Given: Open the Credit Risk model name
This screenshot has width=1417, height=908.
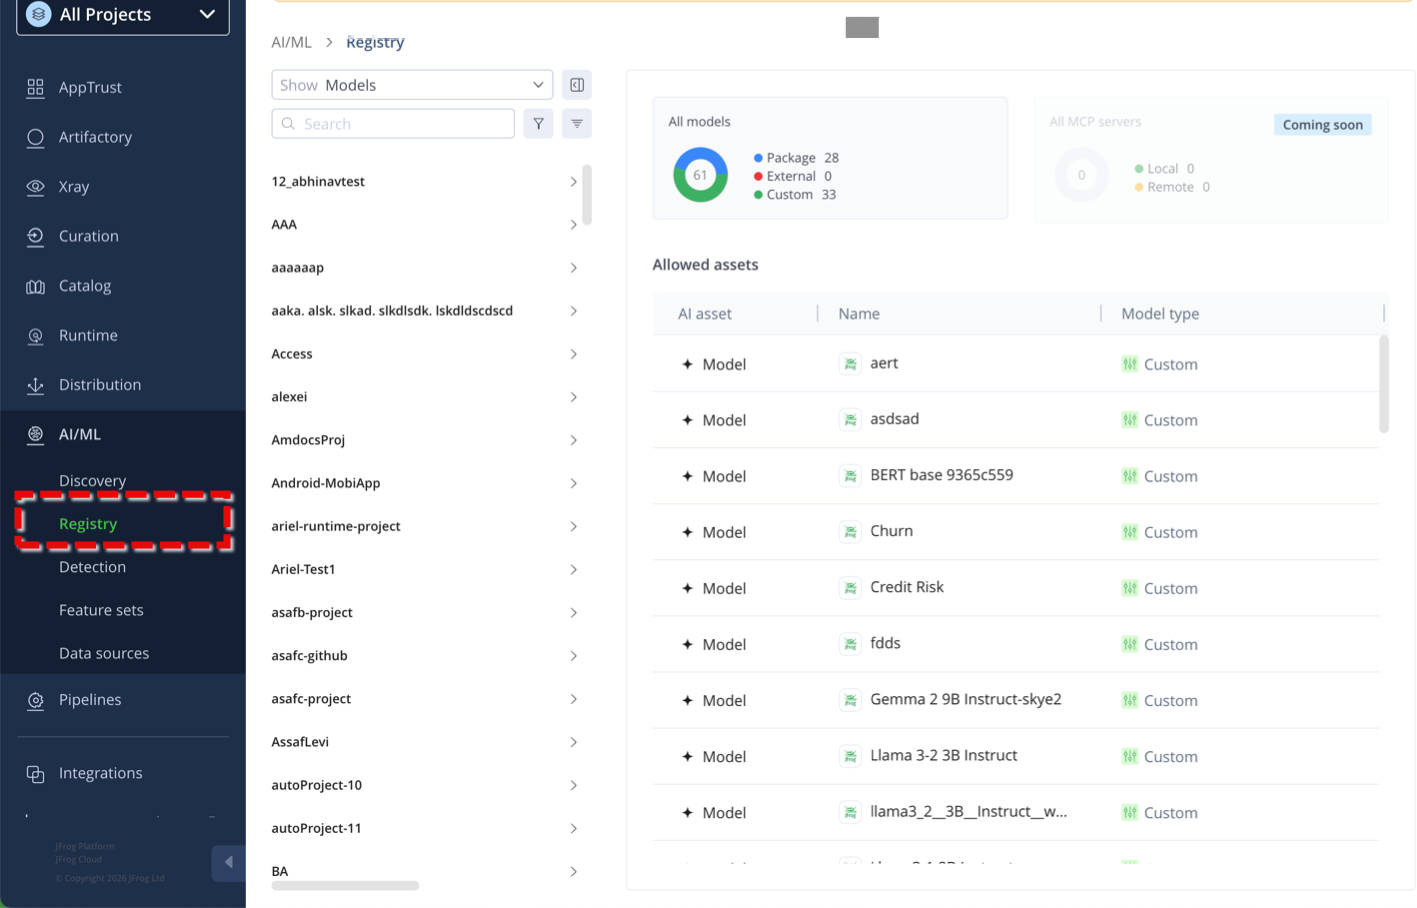Looking at the screenshot, I should click(907, 587).
